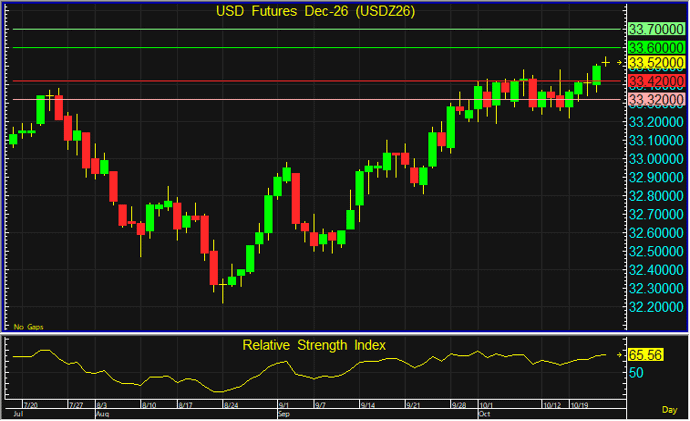
Task: Click the 33.20000 price axis value
Action: (656, 122)
